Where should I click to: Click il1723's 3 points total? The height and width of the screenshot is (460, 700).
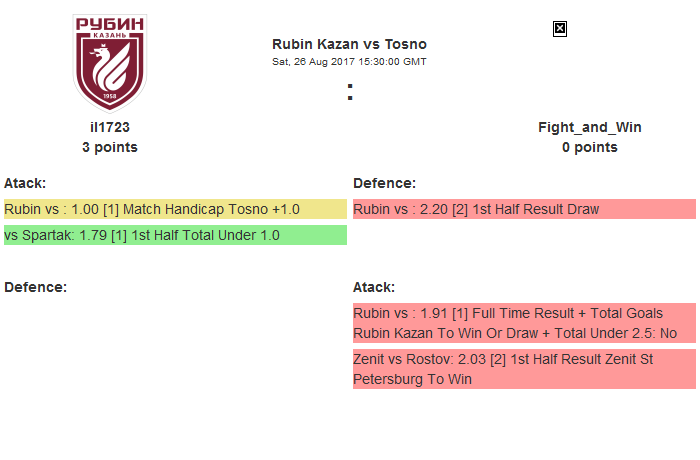tap(110, 147)
